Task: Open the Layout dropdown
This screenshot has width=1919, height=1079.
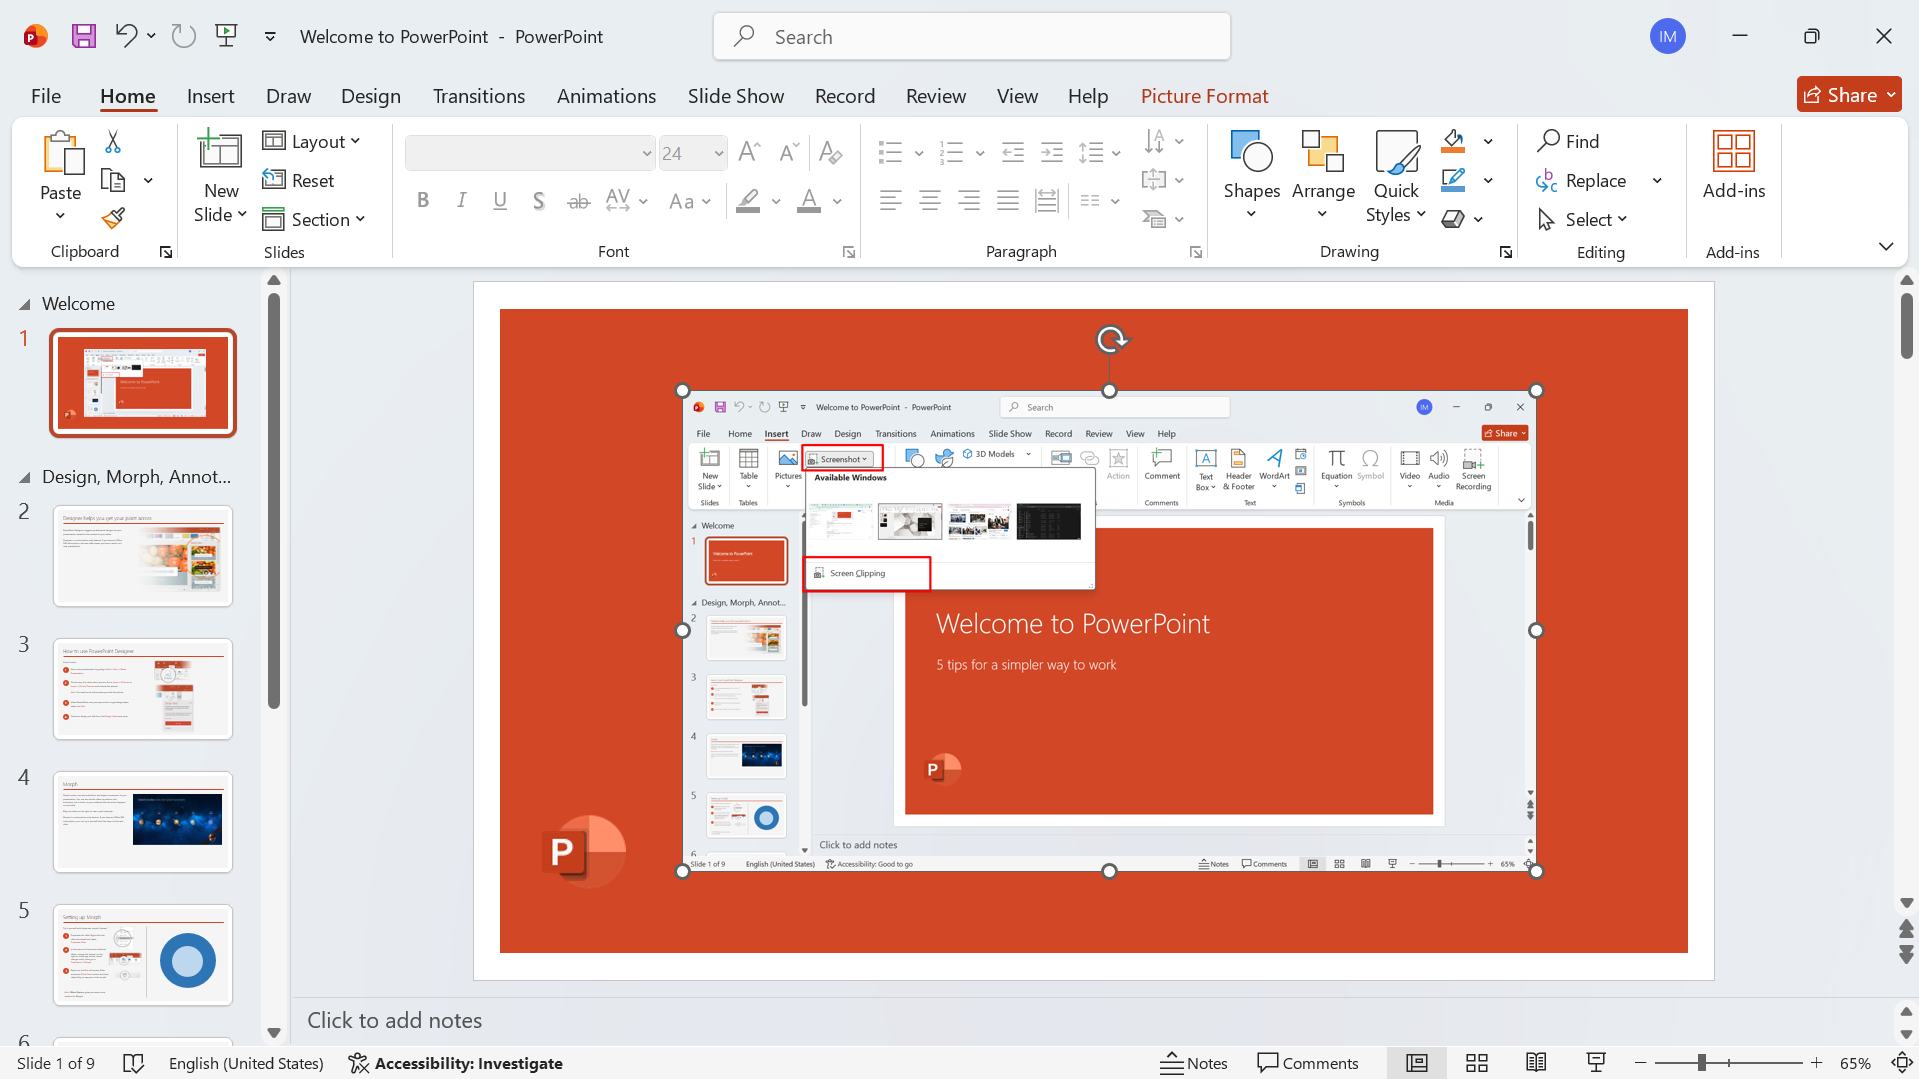Action: point(311,141)
